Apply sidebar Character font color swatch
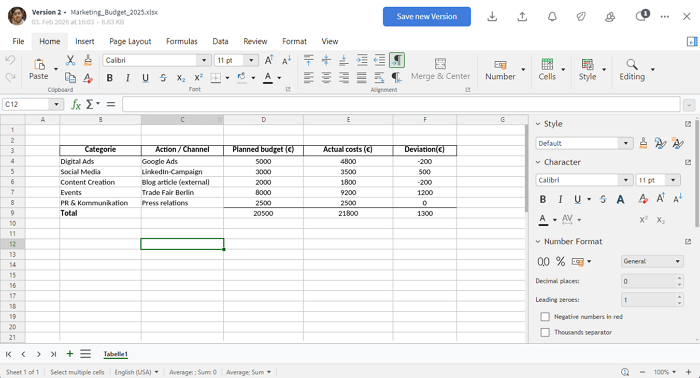The height and width of the screenshot is (378, 700). [543, 219]
